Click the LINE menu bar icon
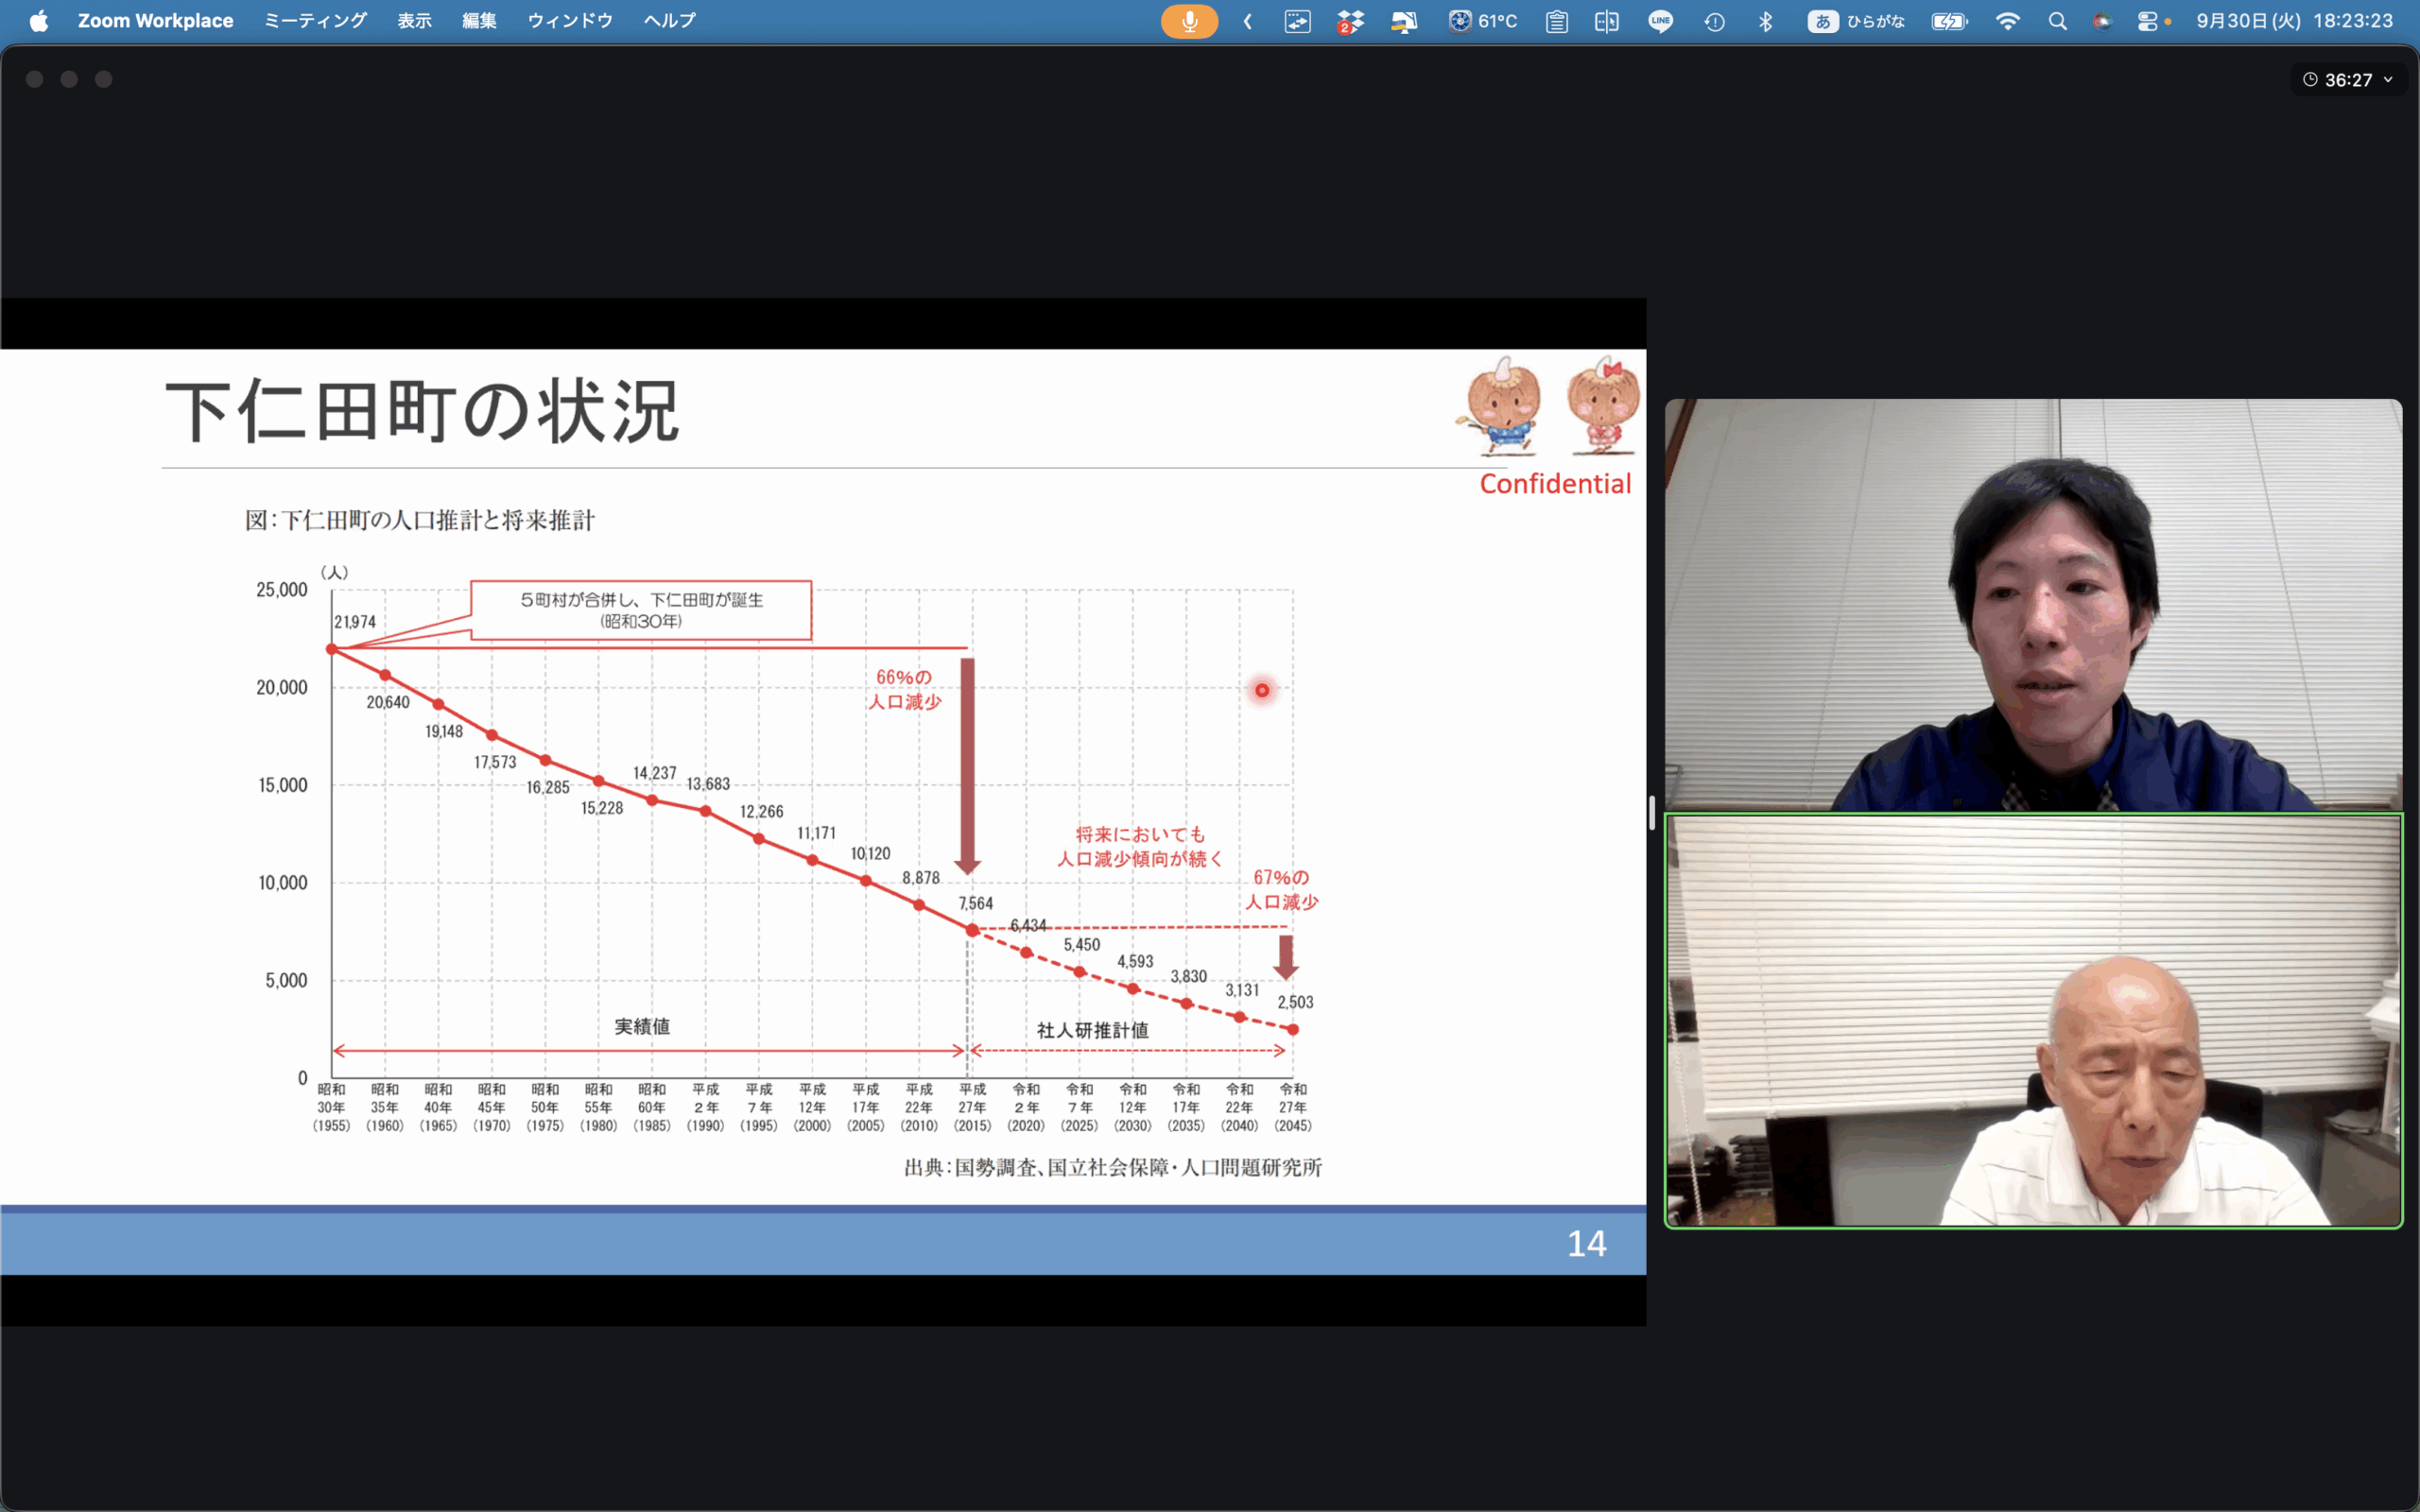 [x=1660, y=21]
